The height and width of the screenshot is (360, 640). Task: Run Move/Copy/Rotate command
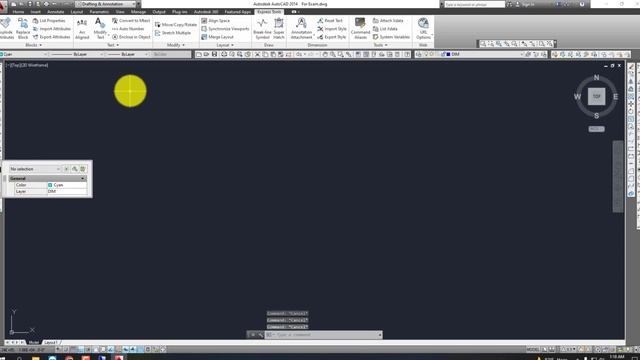tap(176, 24)
